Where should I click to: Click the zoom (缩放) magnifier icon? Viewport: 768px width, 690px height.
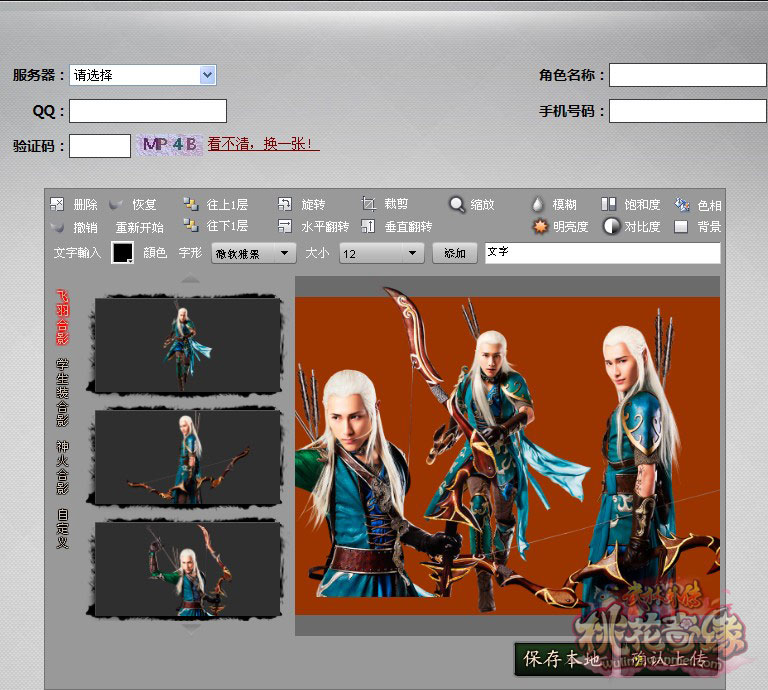(457, 205)
